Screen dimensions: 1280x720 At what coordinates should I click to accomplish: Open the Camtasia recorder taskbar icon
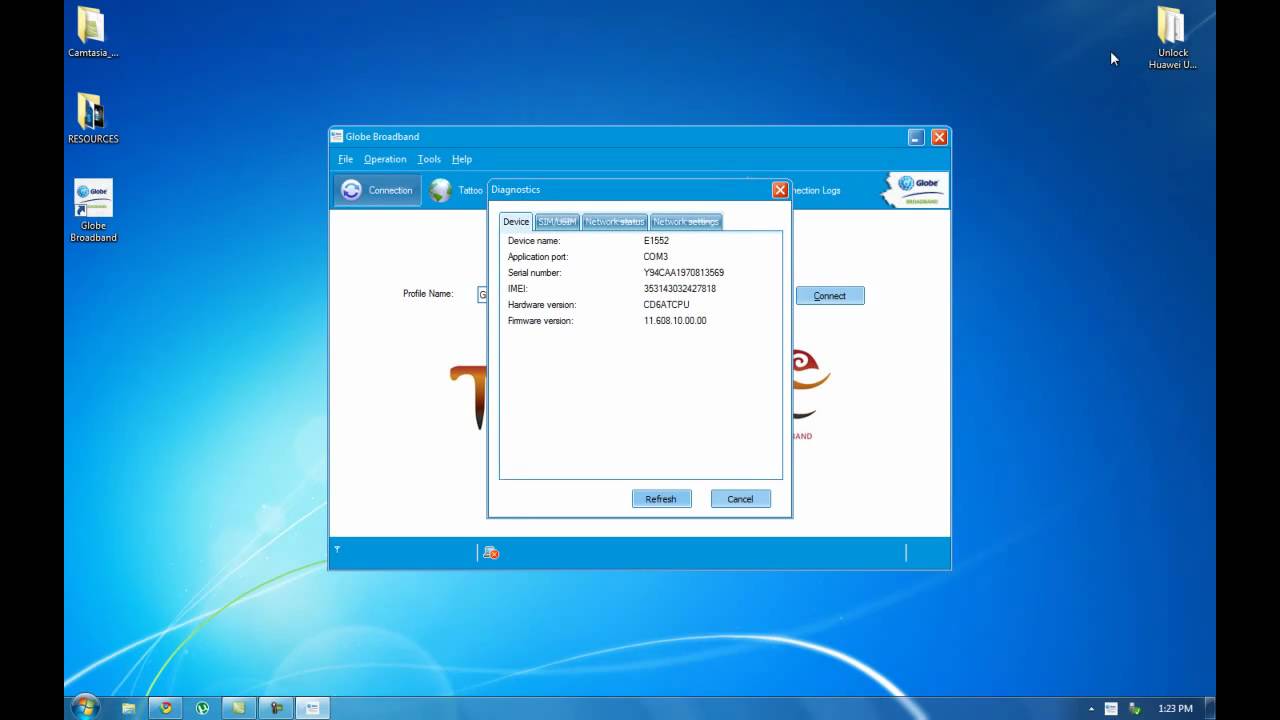275,708
